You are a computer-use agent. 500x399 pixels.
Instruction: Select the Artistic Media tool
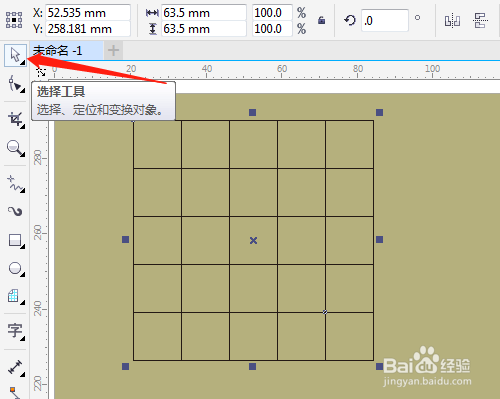coord(15,211)
